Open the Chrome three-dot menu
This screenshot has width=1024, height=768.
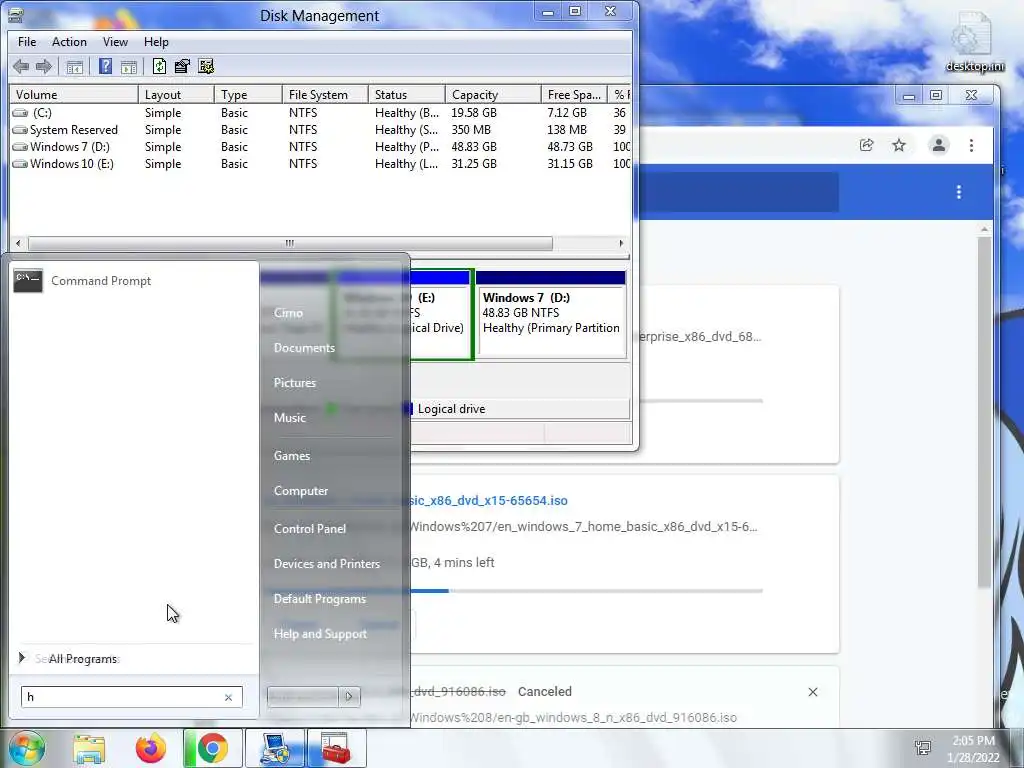click(x=971, y=145)
